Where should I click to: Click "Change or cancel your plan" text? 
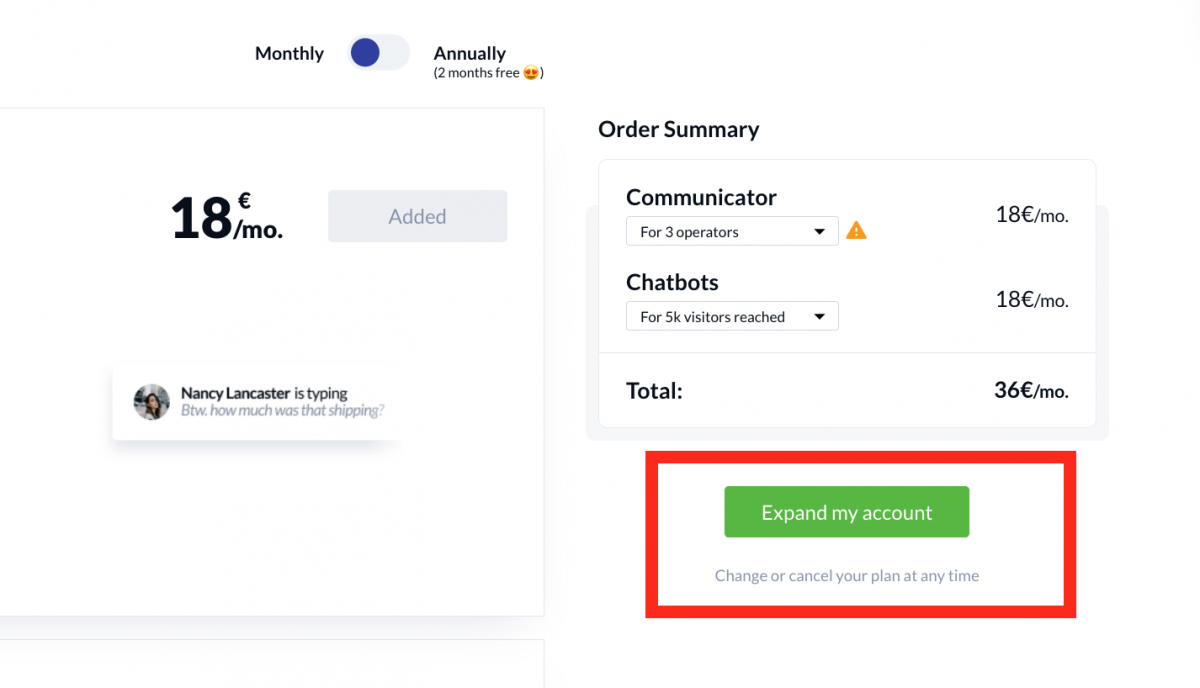847,576
